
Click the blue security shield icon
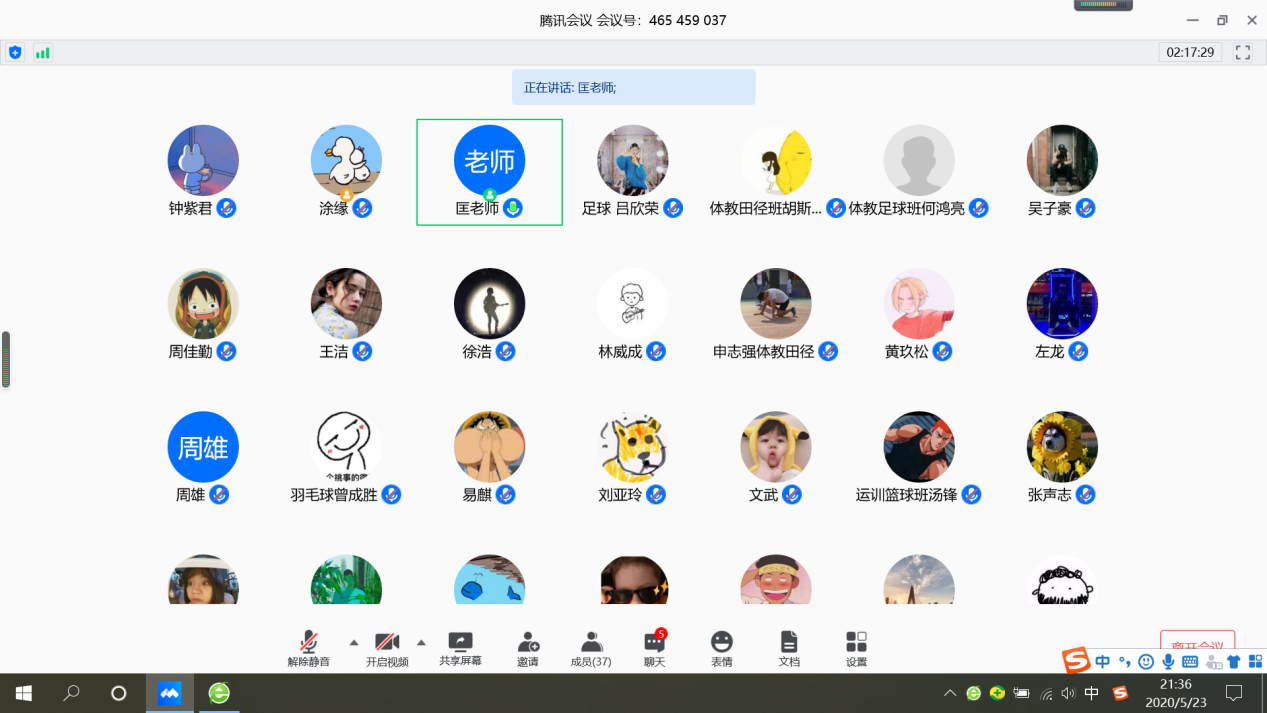pos(15,52)
